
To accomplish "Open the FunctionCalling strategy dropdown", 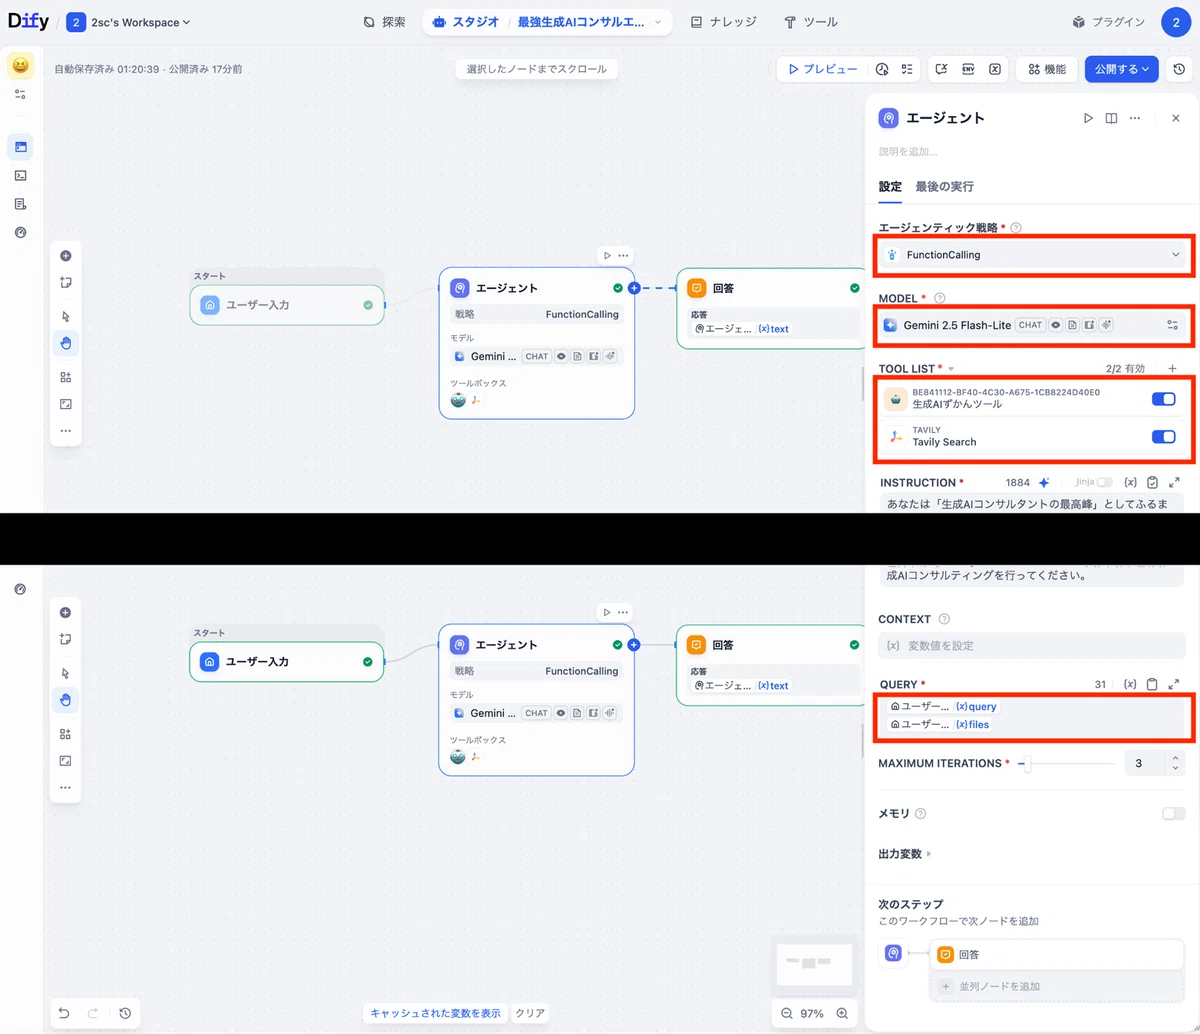I will (x=1034, y=255).
